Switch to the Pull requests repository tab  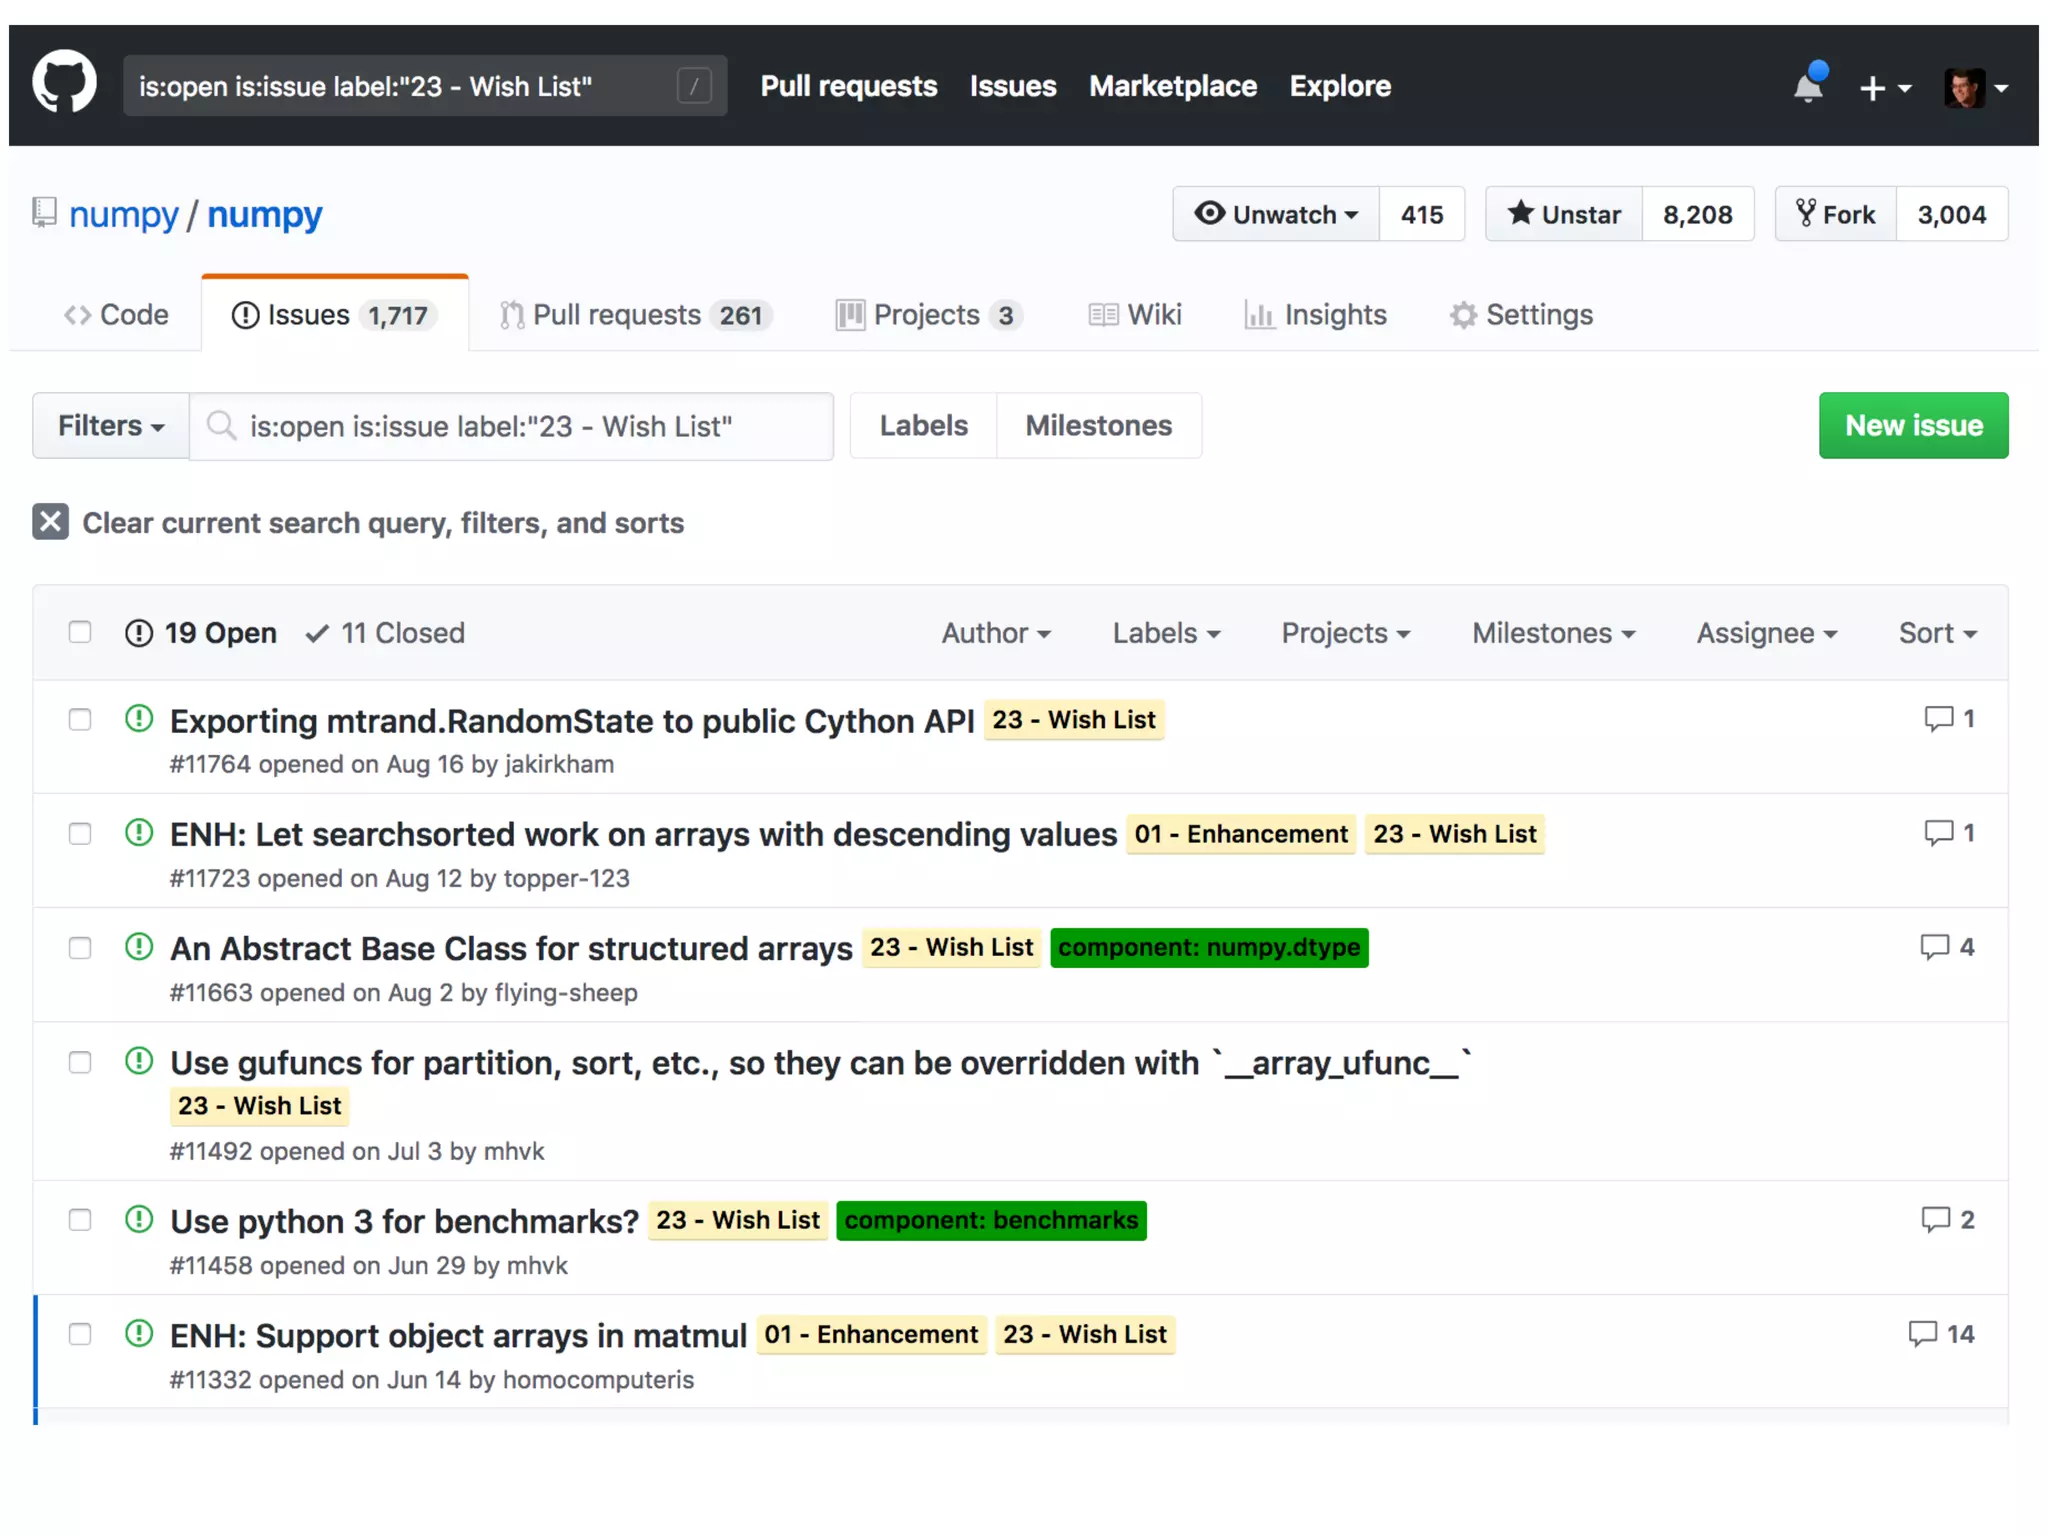(634, 315)
